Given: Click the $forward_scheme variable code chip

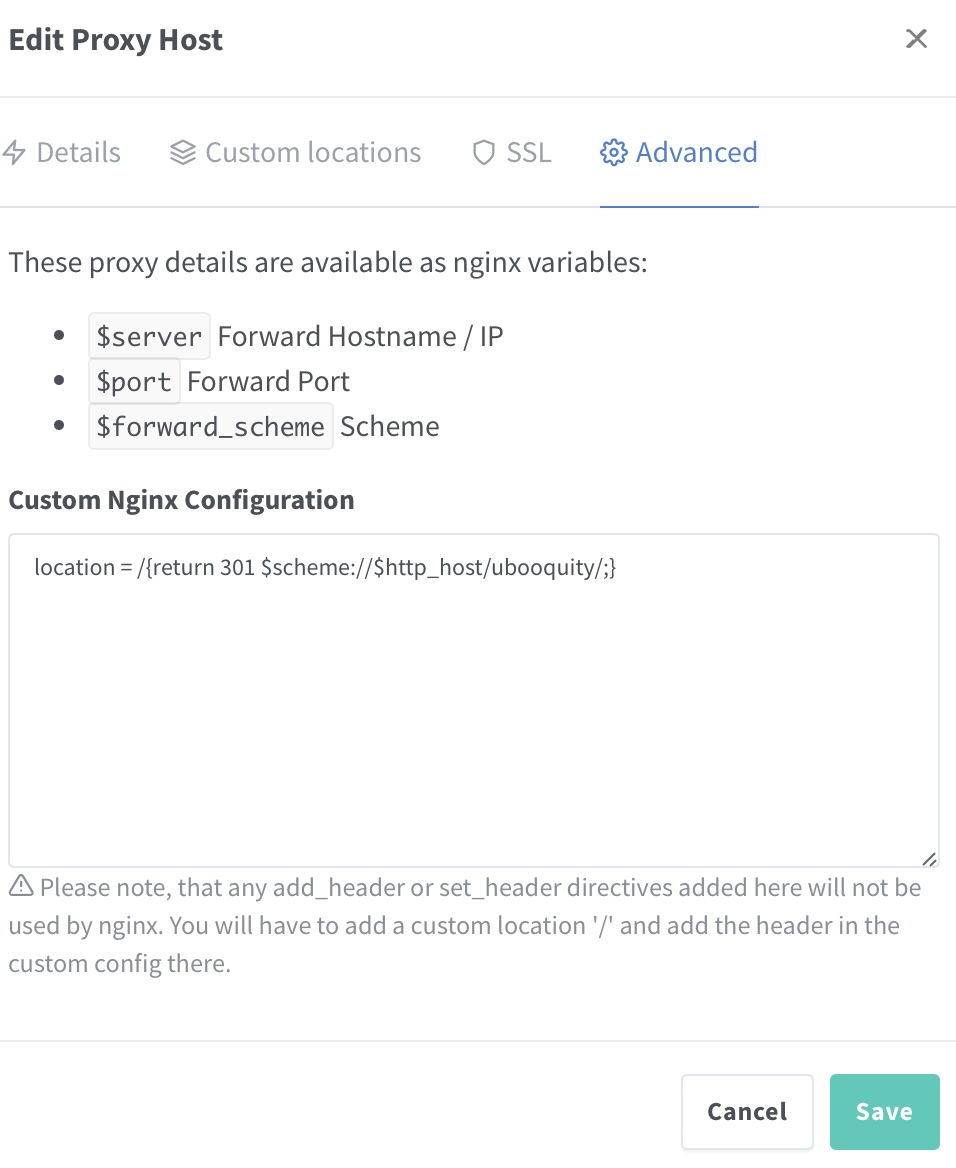Looking at the screenshot, I should 210,427.
